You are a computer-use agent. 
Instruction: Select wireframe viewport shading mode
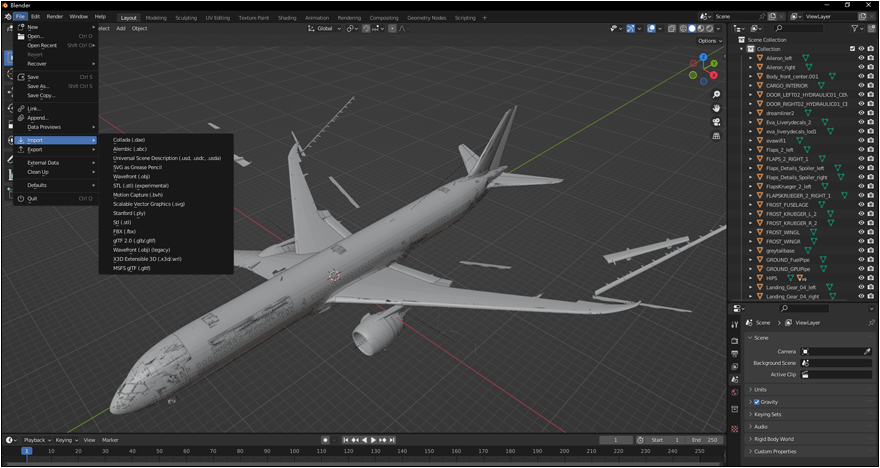click(683, 29)
